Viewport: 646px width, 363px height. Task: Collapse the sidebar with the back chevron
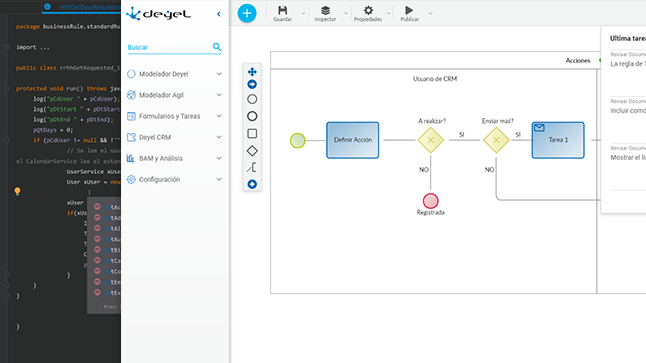point(219,14)
